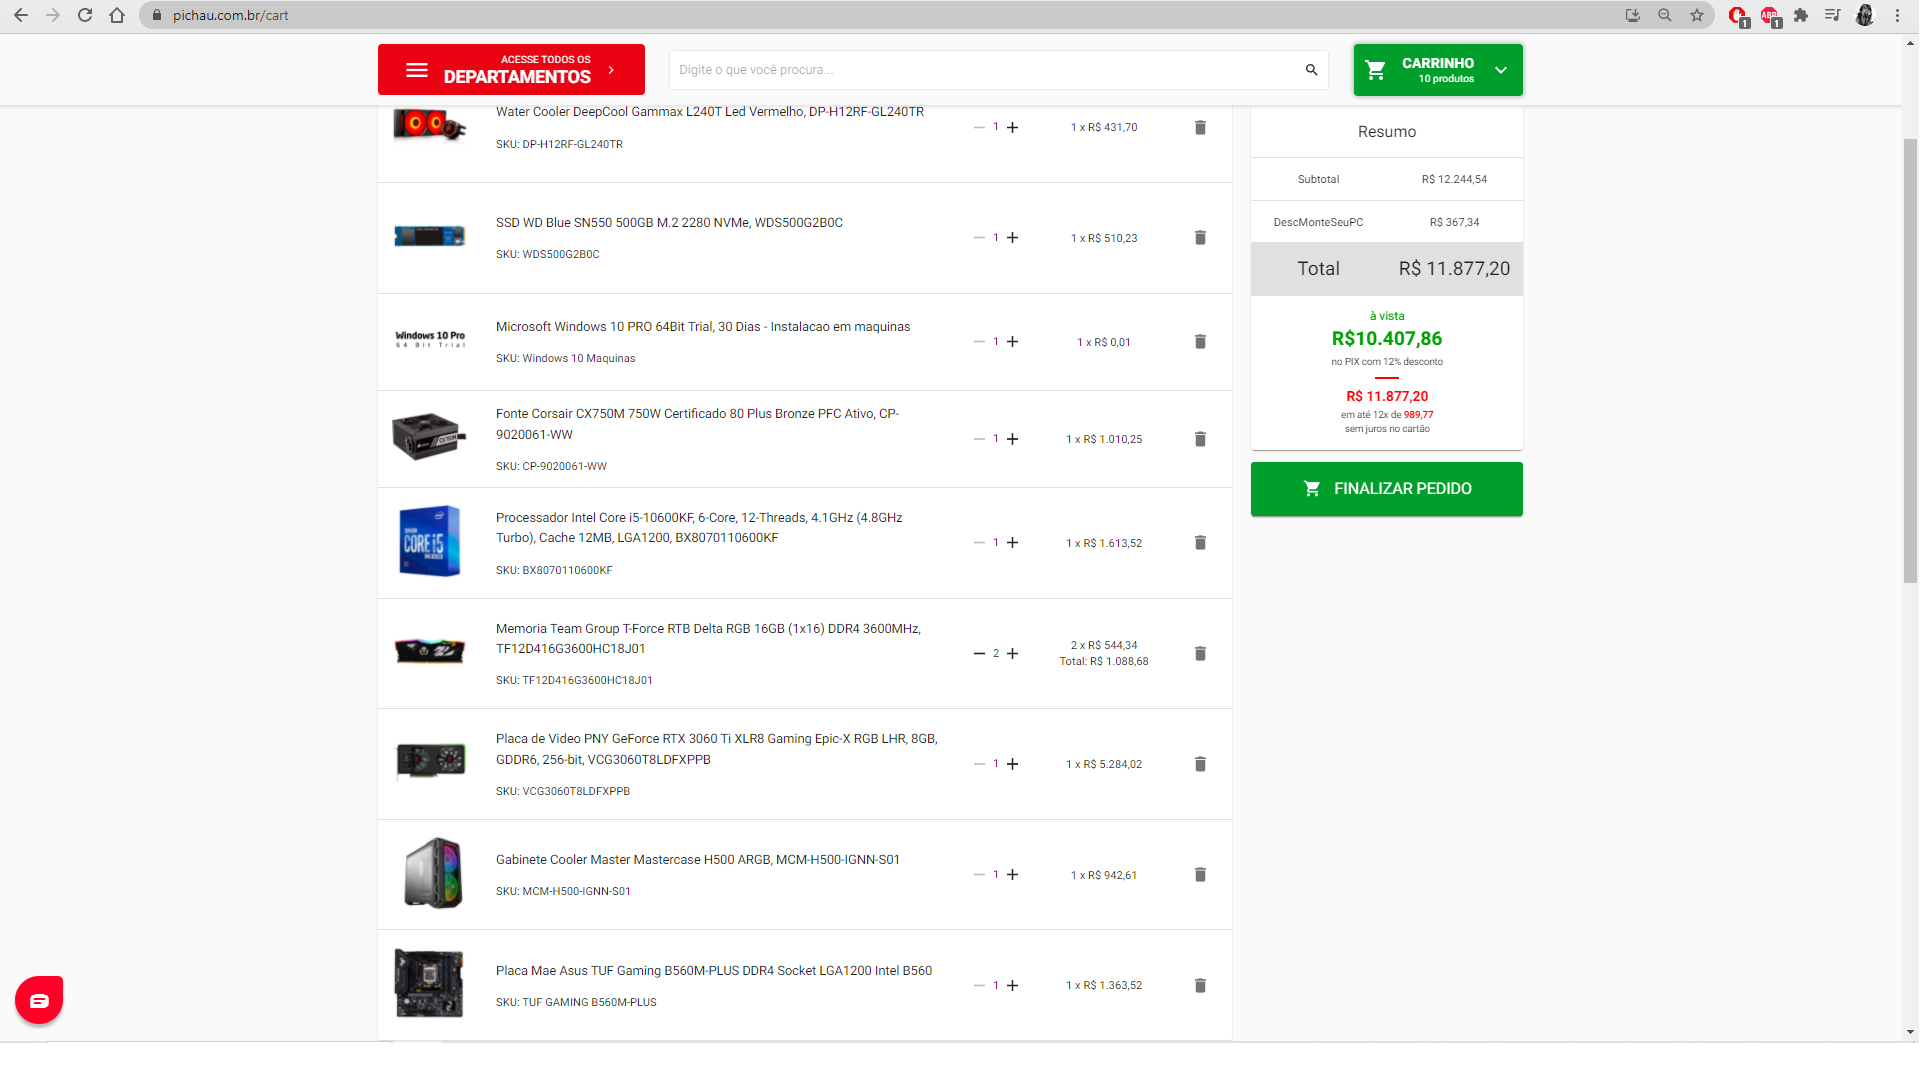Viewport: 1920px width, 1080px height.
Task: Open Fonte Corsair CX750M product link
Action: (x=697, y=424)
